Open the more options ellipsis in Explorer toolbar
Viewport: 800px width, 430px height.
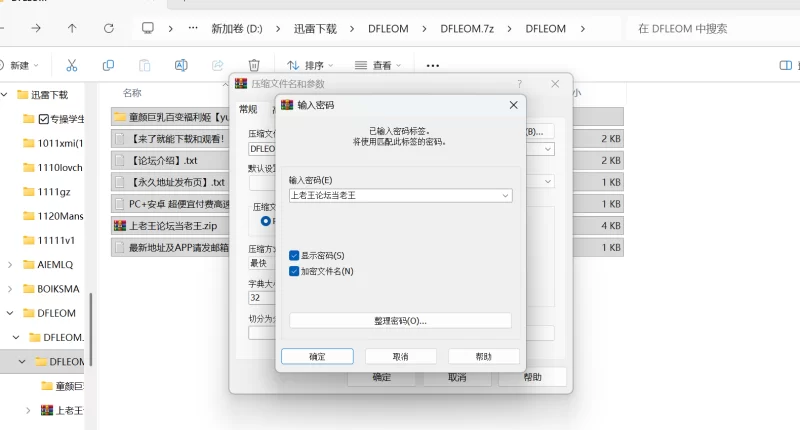[x=433, y=65]
